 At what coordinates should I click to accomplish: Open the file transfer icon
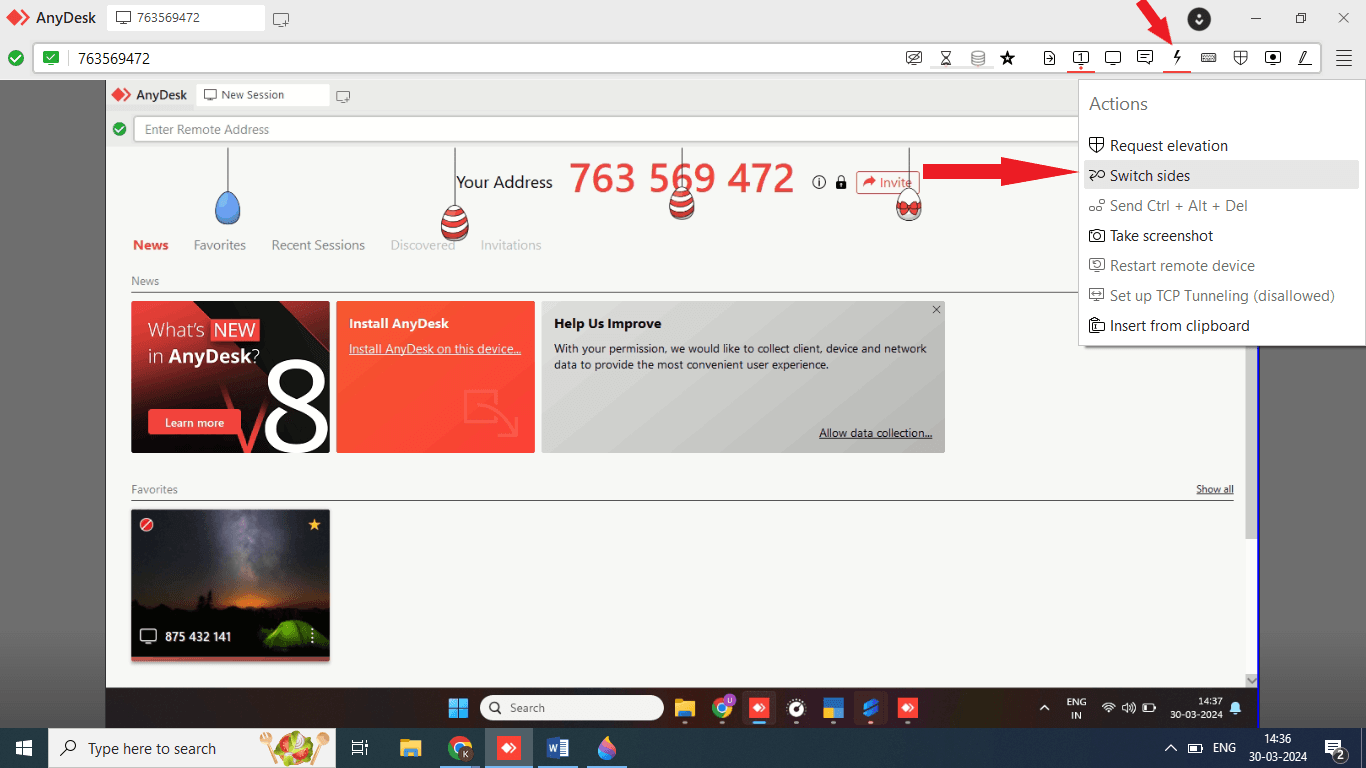point(1049,58)
